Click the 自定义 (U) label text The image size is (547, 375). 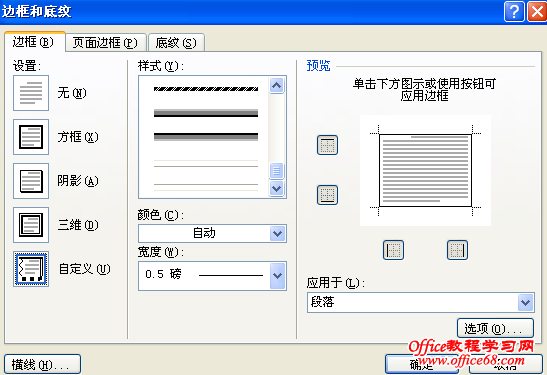(x=84, y=269)
